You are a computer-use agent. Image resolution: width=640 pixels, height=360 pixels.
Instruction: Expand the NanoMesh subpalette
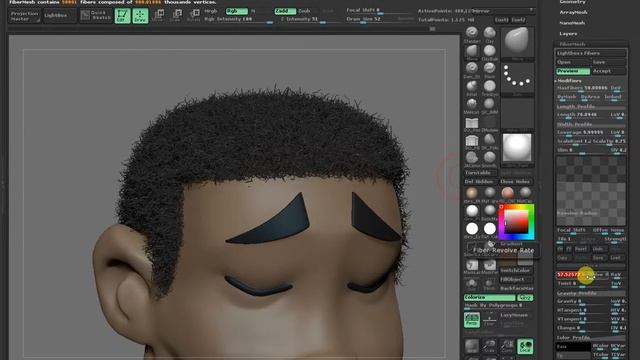point(573,23)
